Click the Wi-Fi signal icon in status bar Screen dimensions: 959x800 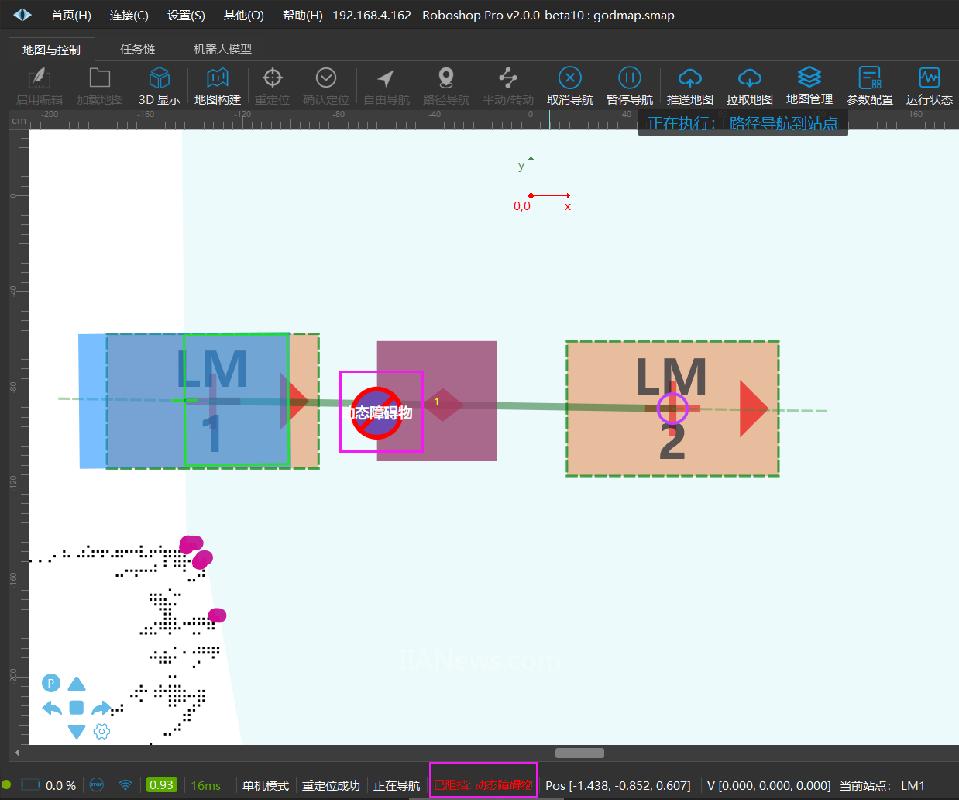click(x=126, y=786)
